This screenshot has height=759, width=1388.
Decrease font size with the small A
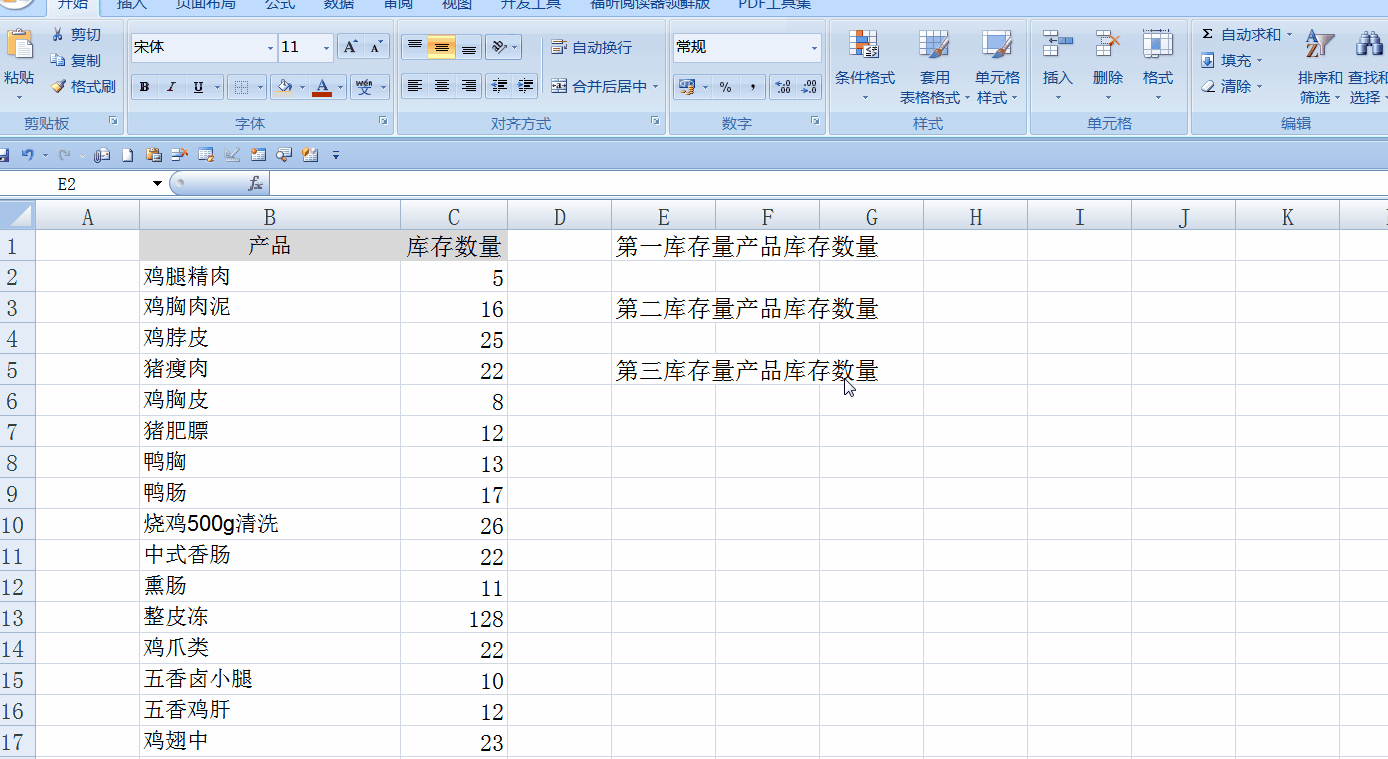[x=376, y=47]
